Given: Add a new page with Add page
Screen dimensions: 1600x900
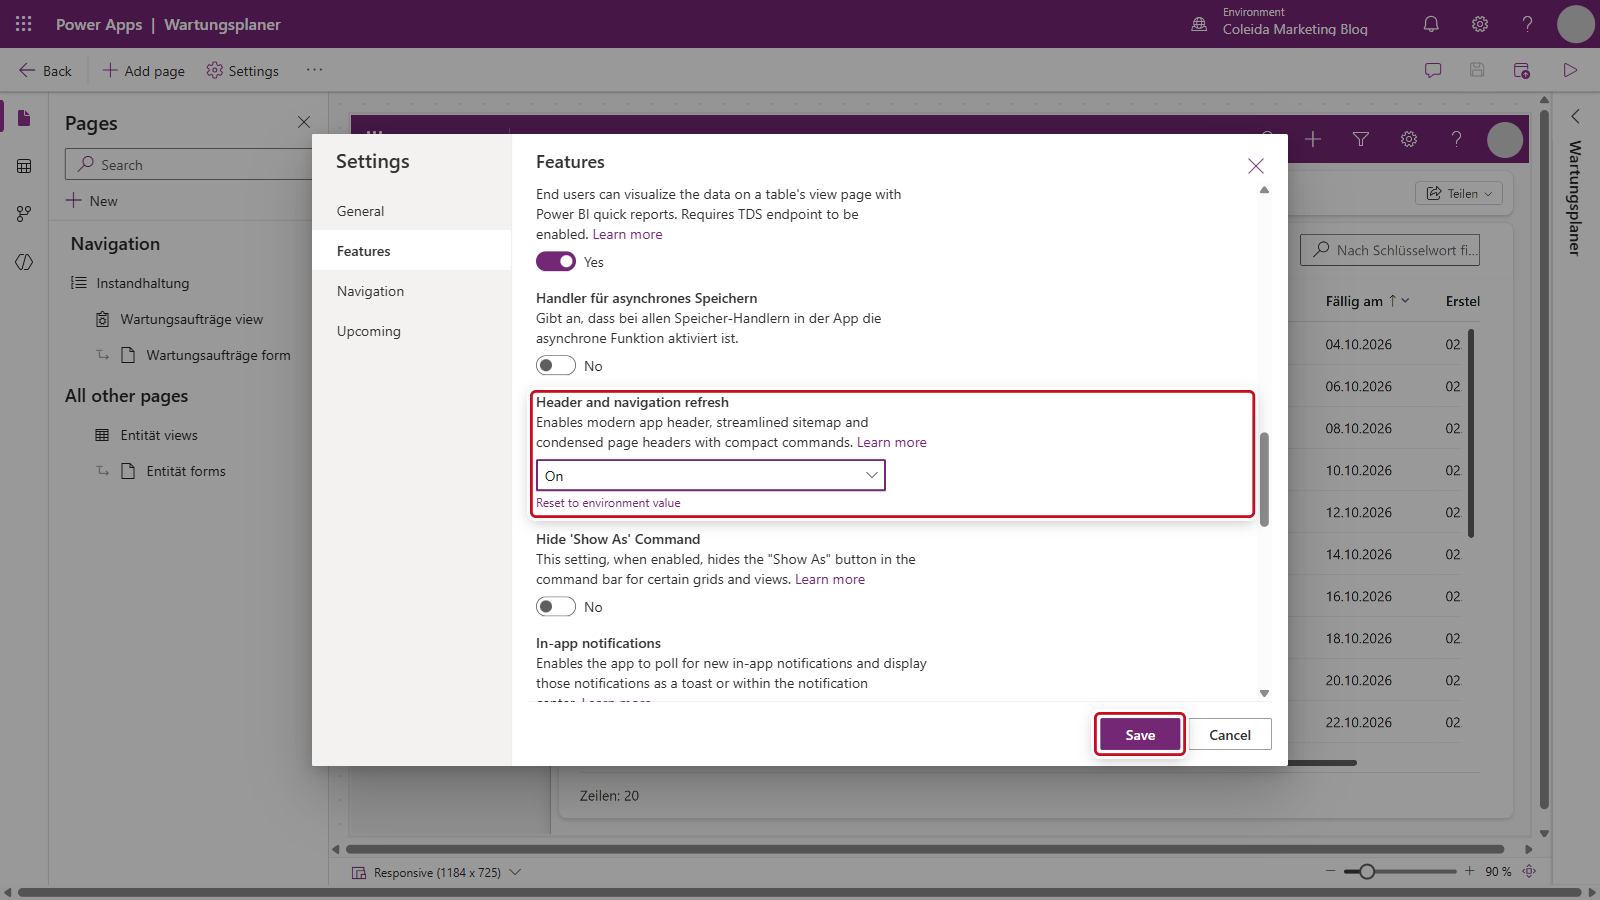Looking at the screenshot, I should 144,71.
